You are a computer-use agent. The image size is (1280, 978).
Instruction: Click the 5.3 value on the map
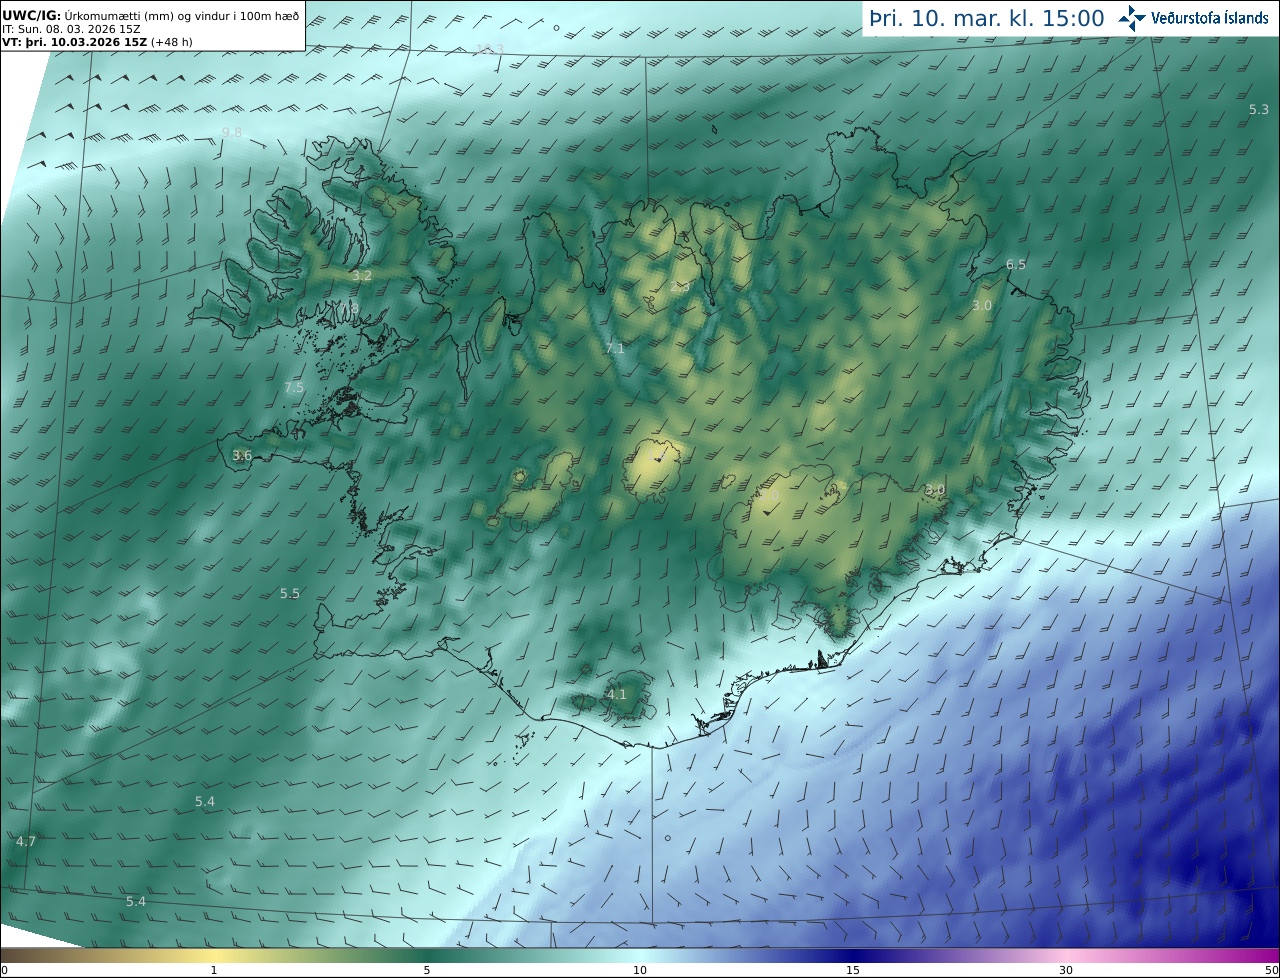click(1259, 109)
